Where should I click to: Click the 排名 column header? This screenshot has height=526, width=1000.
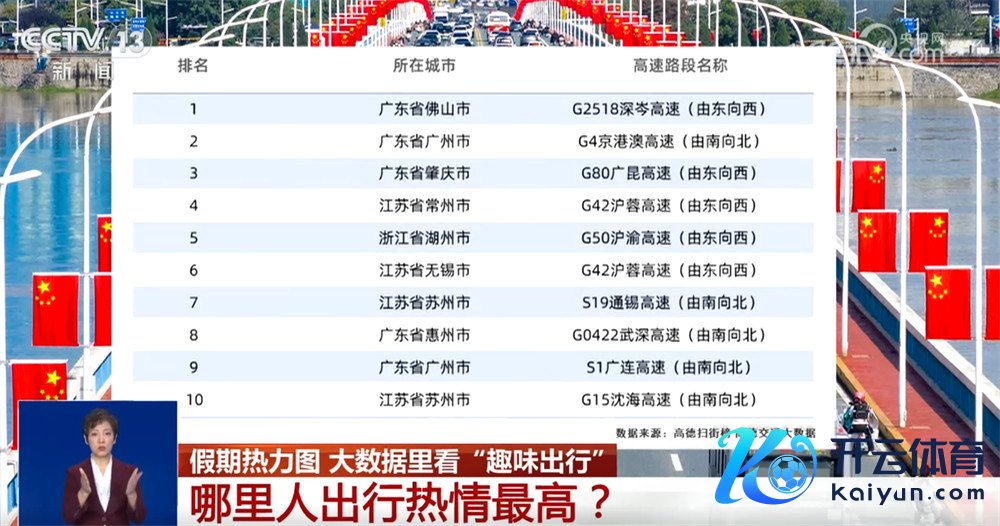click(x=193, y=66)
